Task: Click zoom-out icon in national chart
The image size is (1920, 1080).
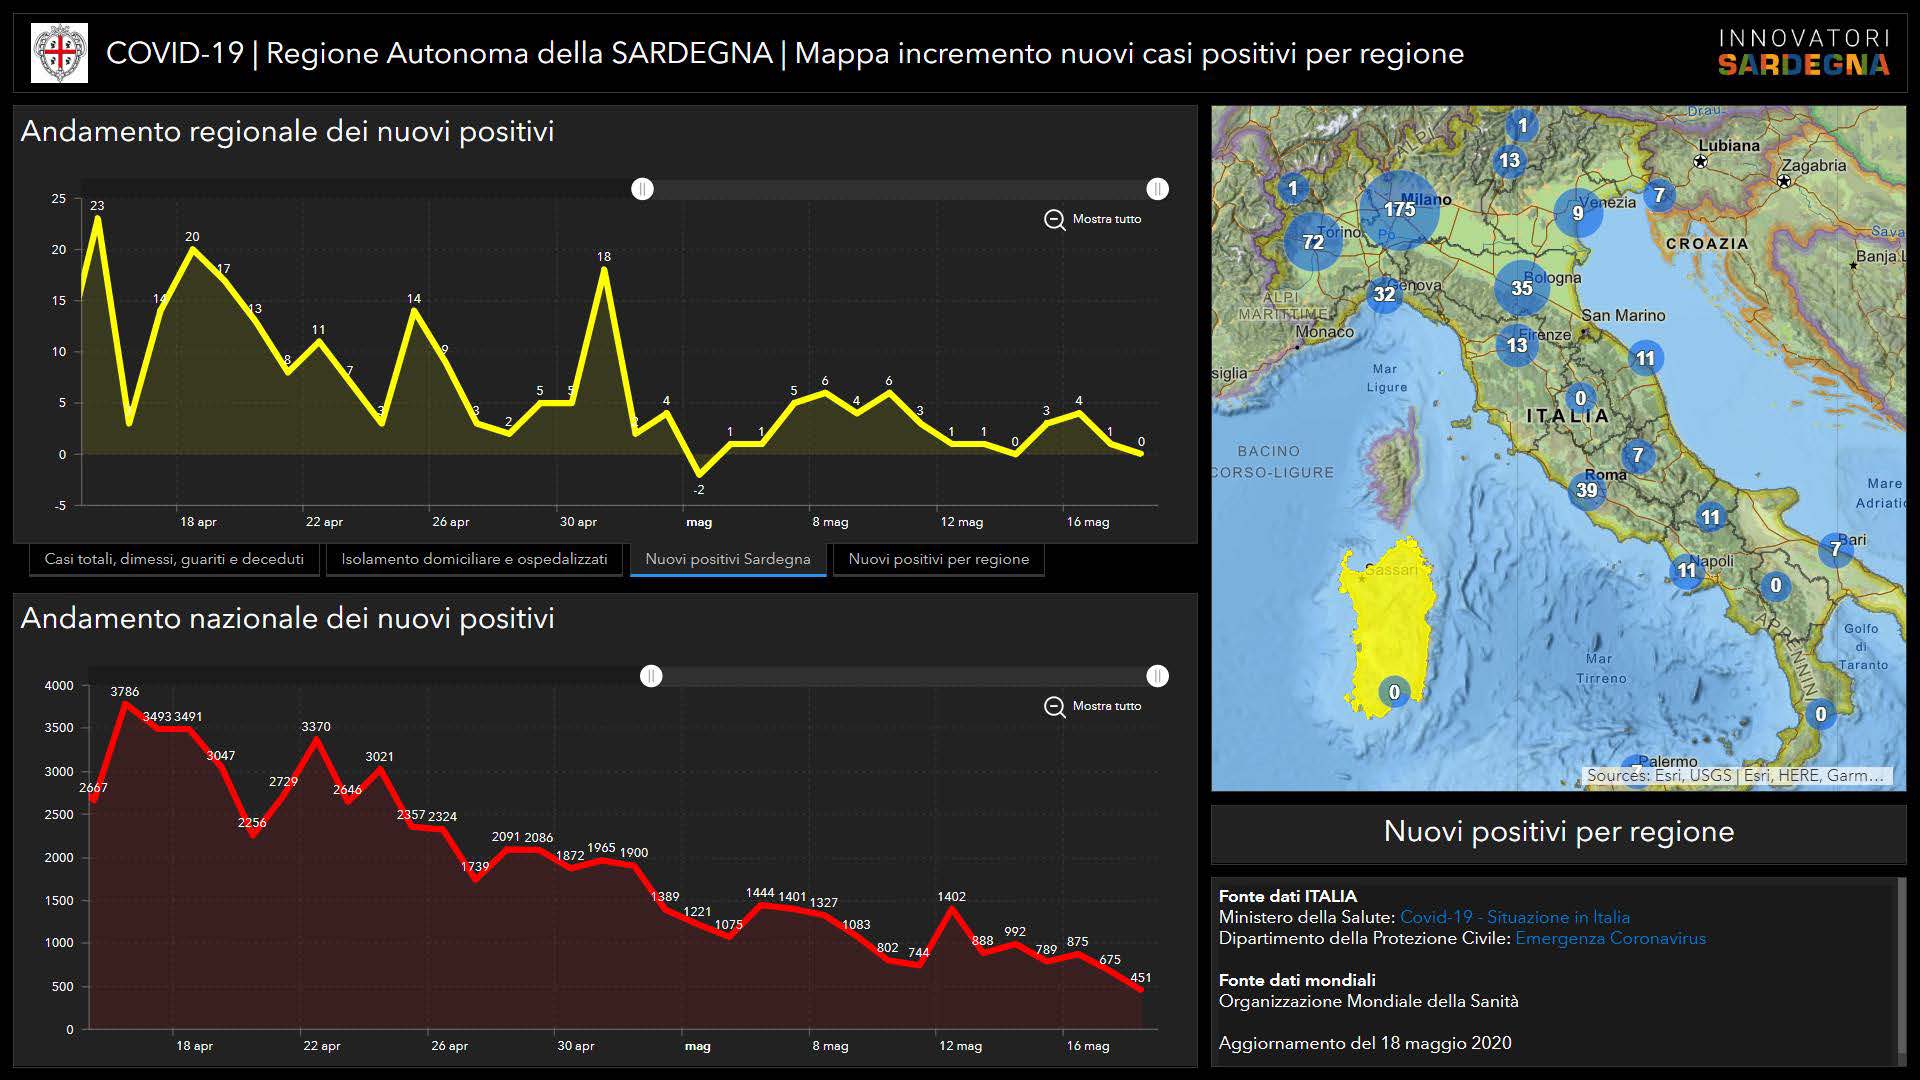Action: (x=1054, y=706)
